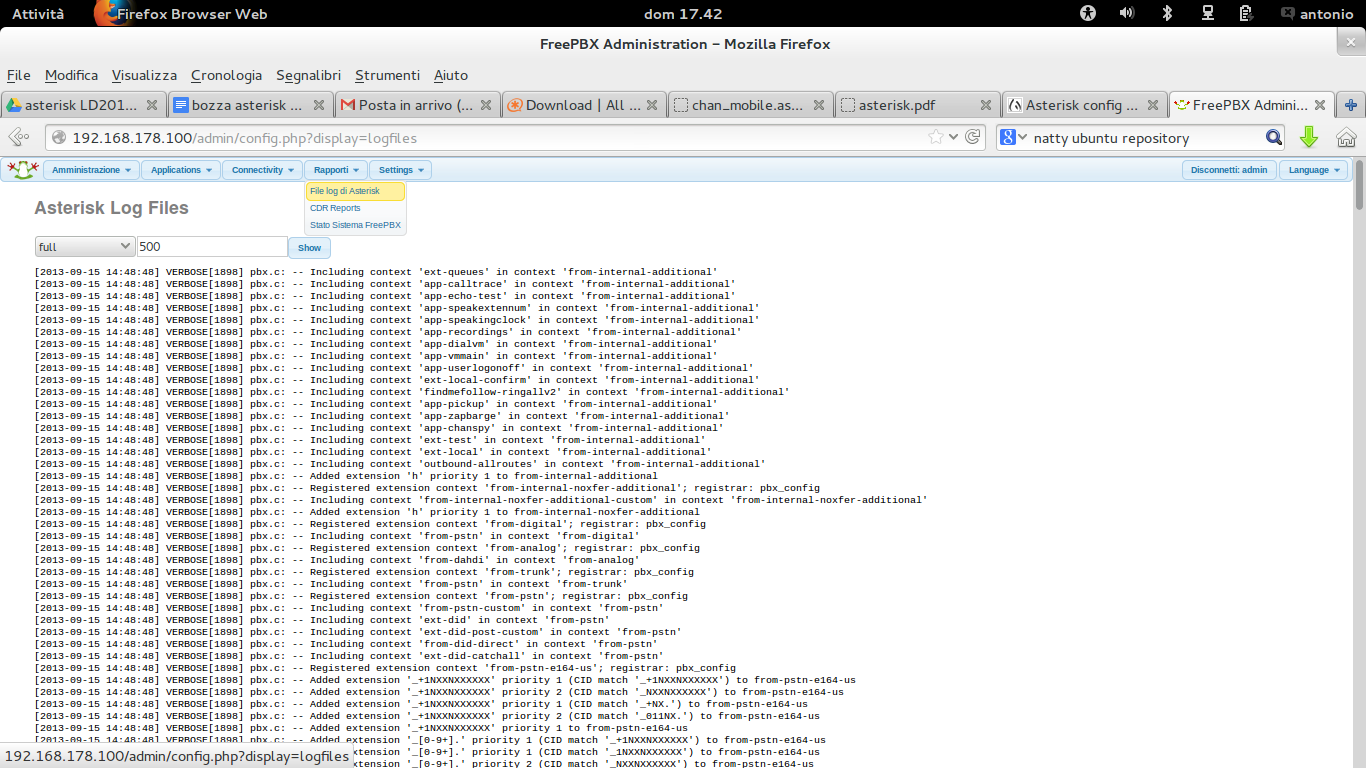The image size is (1366, 768).
Task: Click the clock showing dom 17.42
Action: click(683, 13)
